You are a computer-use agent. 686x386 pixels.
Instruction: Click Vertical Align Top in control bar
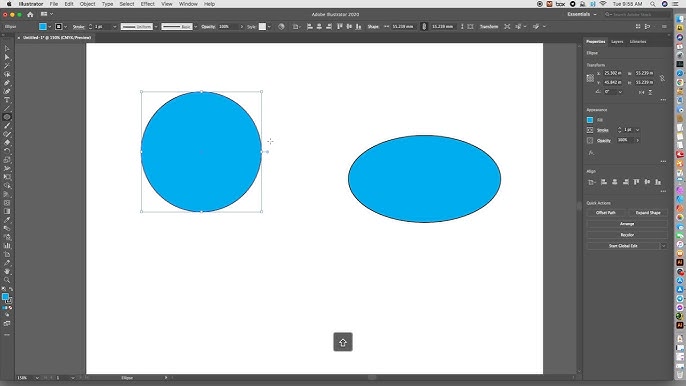(340, 27)
